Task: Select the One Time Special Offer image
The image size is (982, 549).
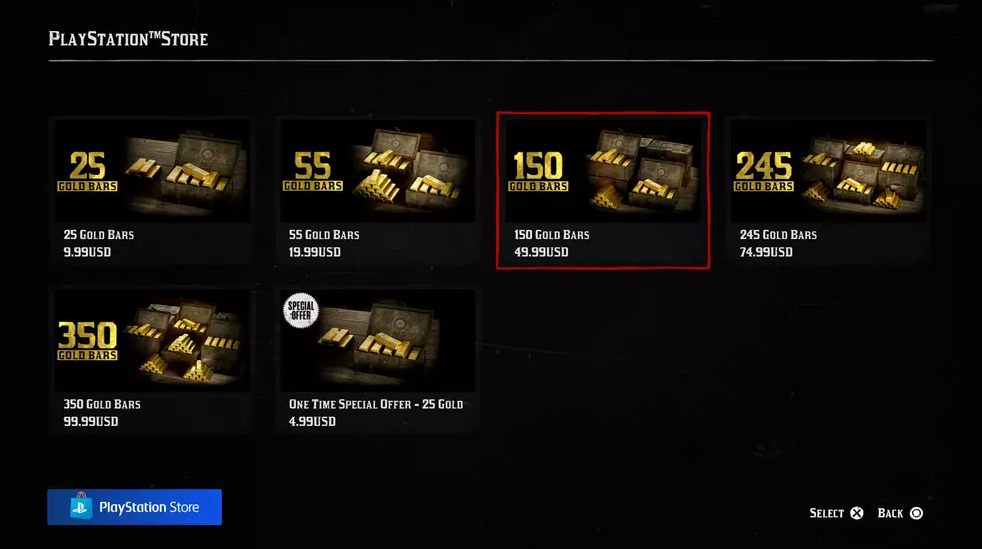Action: point(378,340)
